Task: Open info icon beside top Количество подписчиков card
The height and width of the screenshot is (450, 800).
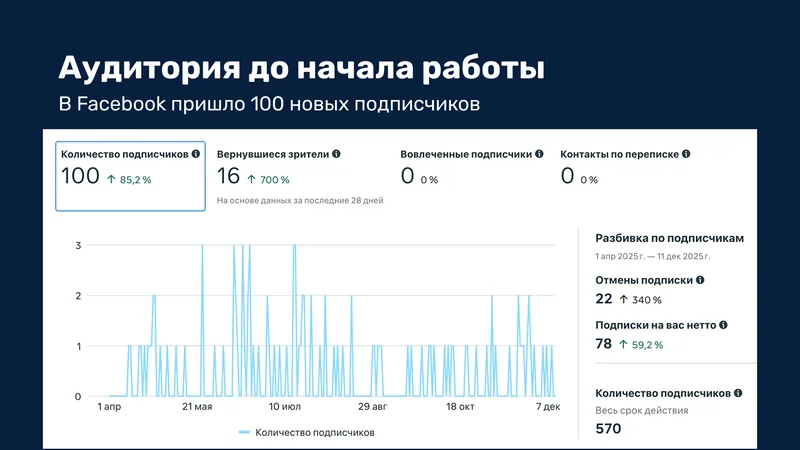Action: pos(195,154)
